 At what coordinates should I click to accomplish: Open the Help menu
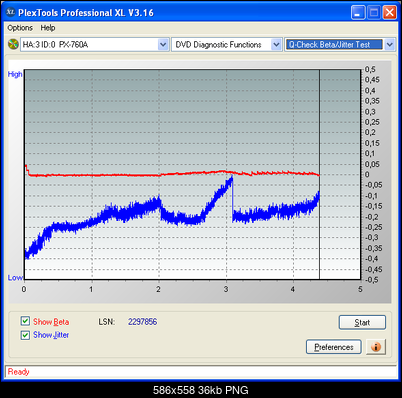point(48,28)
